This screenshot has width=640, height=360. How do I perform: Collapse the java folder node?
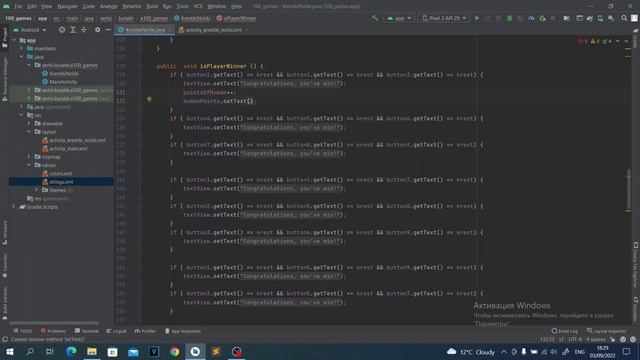[22, 57]
